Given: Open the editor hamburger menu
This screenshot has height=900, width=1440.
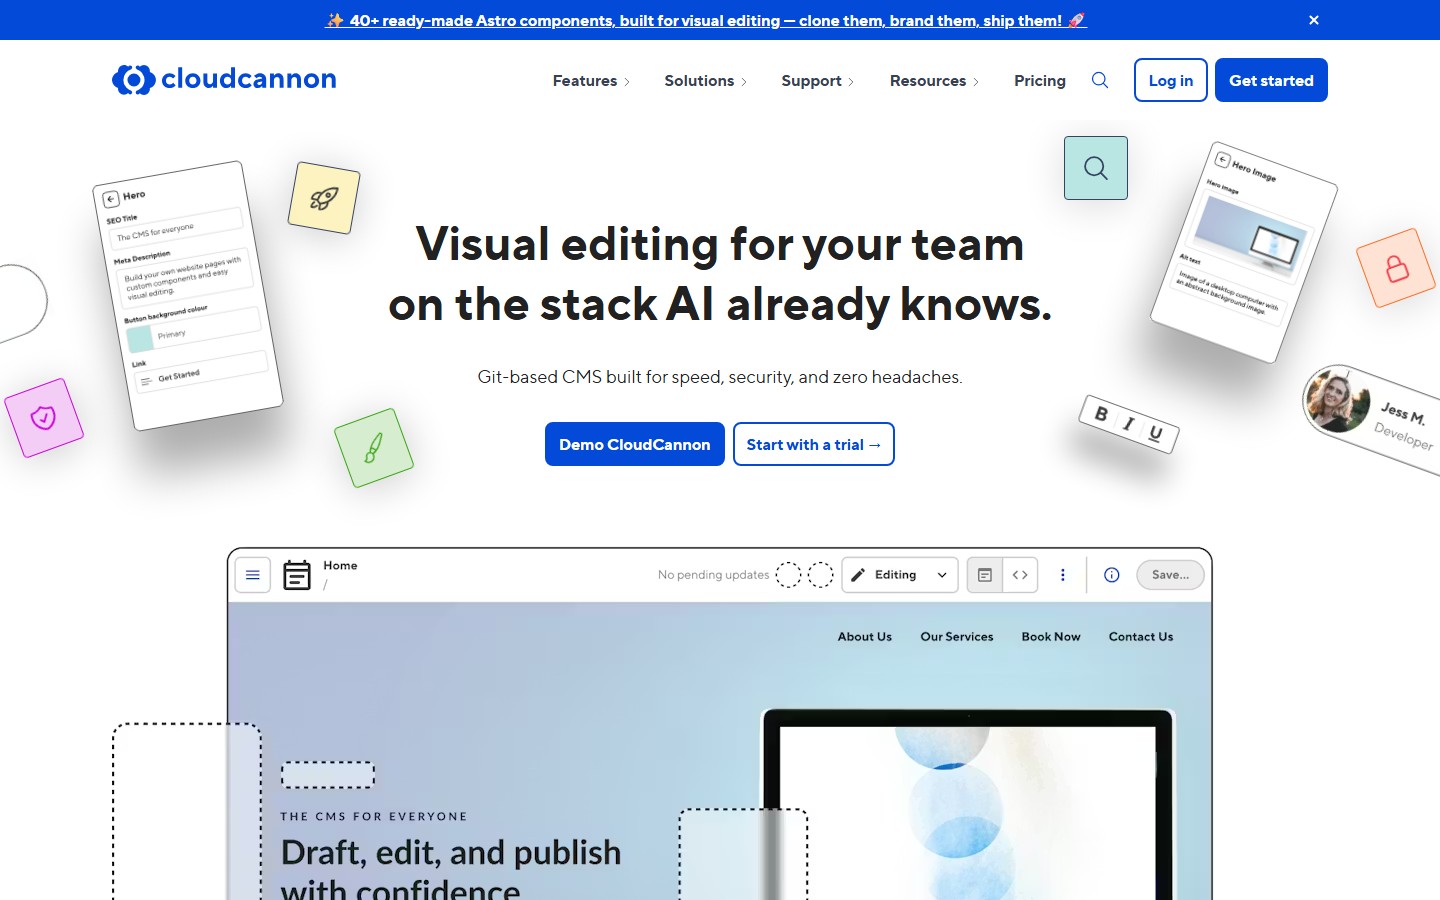Looking at the screenshot, I should (x=253, y=575).
